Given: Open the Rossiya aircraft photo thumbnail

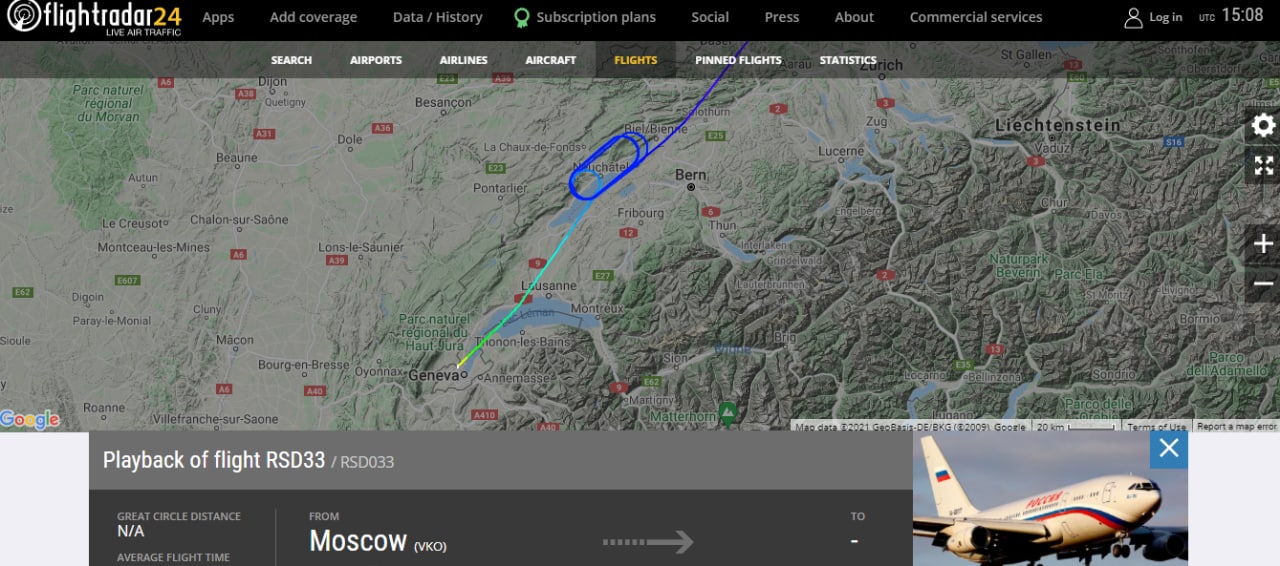Looking at the screenshot, I should [x=1050, y=498].
